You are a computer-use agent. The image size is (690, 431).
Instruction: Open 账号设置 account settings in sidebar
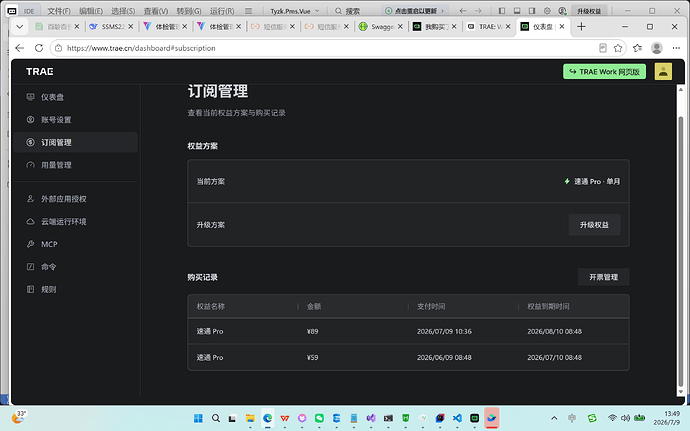coord(75,120)
